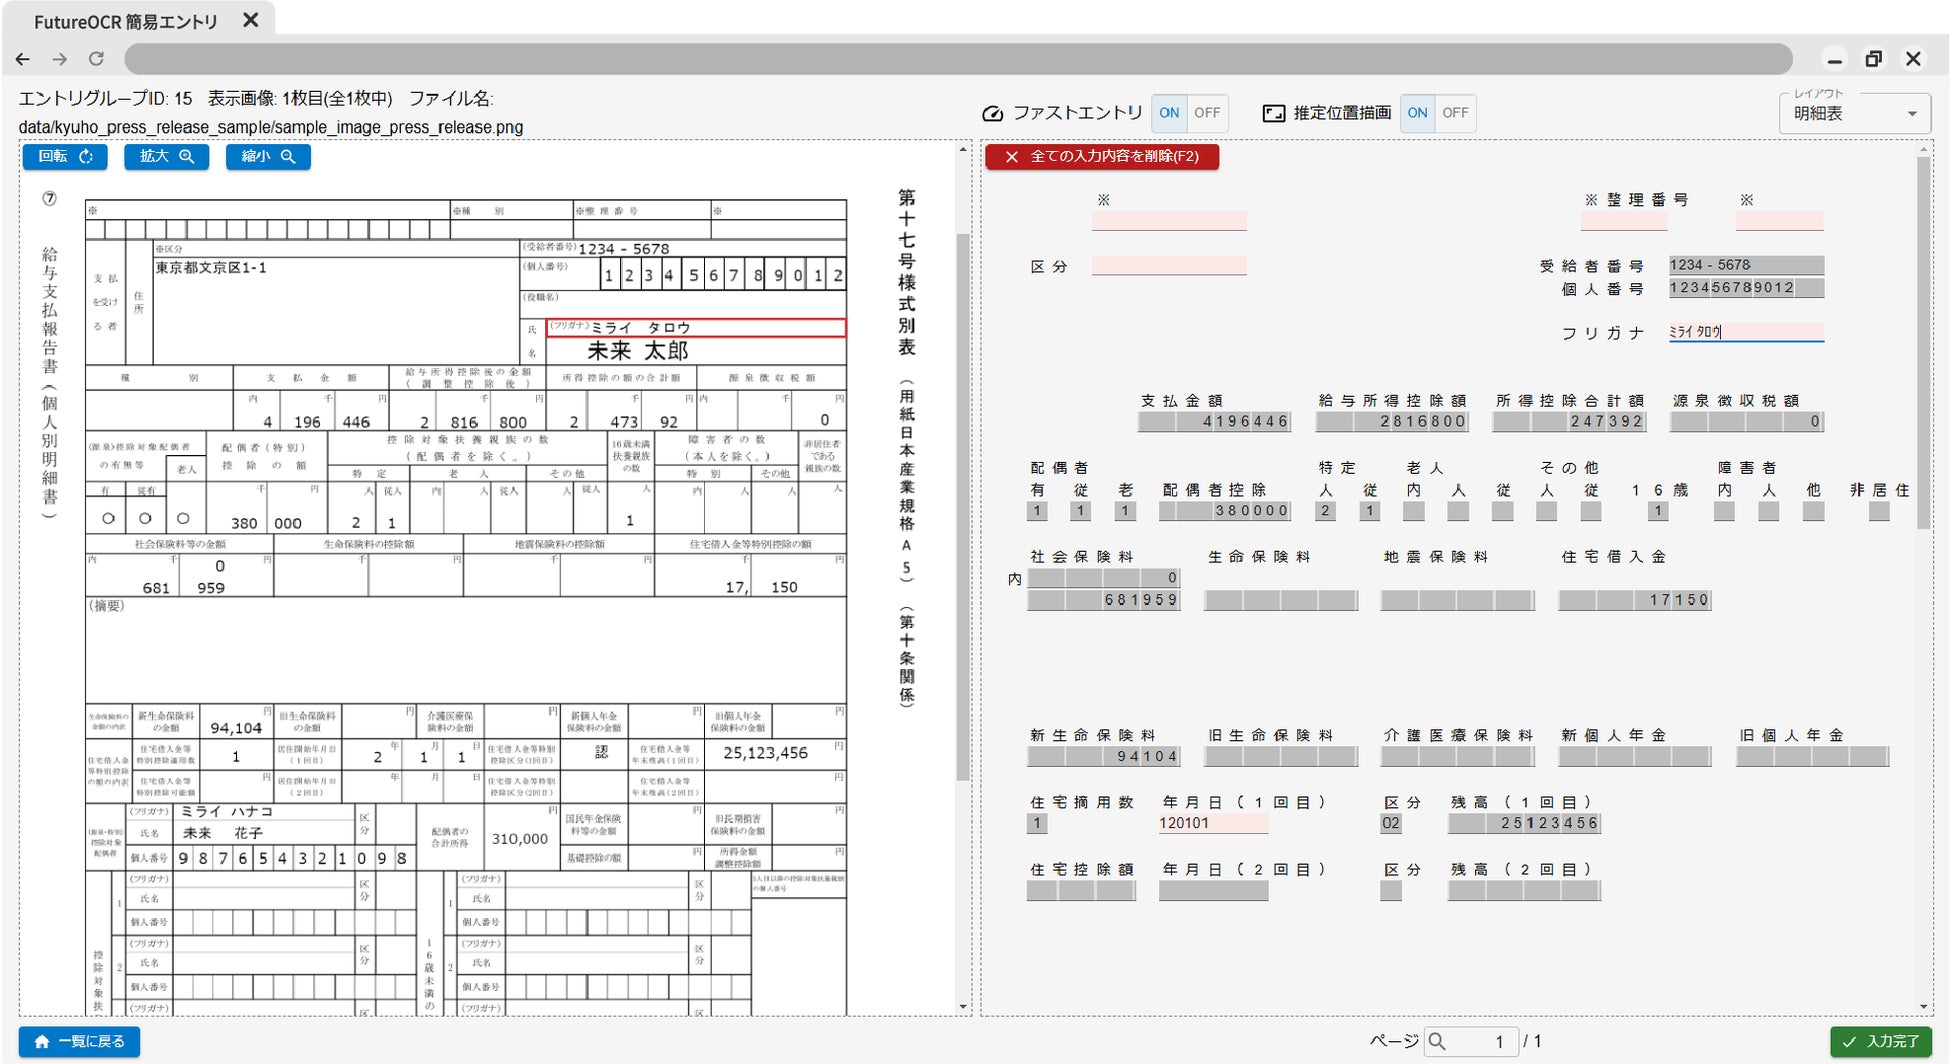Click the 区分 input field
The image size is (1950, 1064).
[1169, 266]
